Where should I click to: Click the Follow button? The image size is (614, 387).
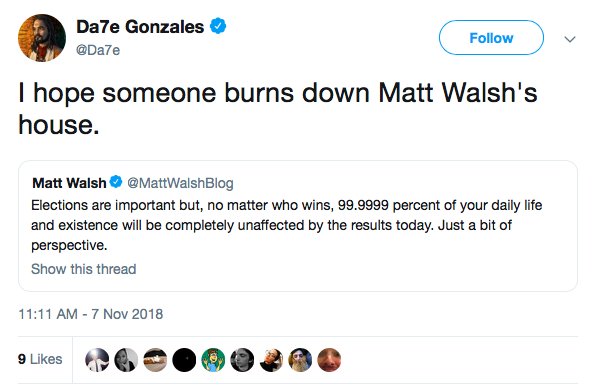491,38
